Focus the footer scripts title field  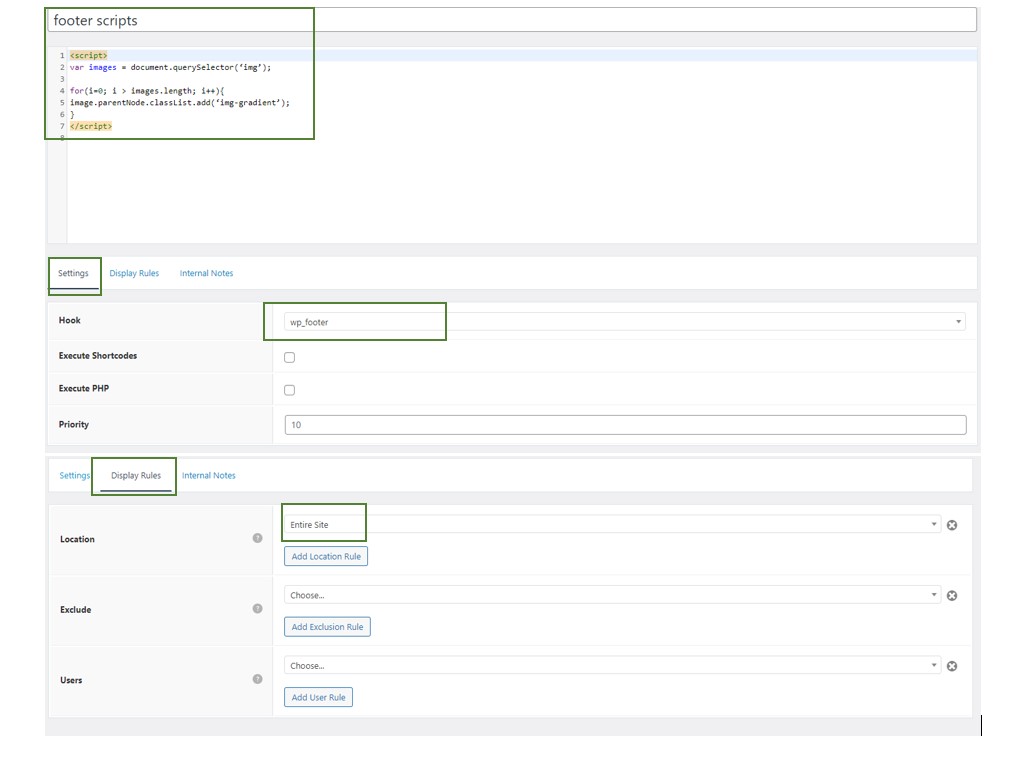[x=512, y=20]
